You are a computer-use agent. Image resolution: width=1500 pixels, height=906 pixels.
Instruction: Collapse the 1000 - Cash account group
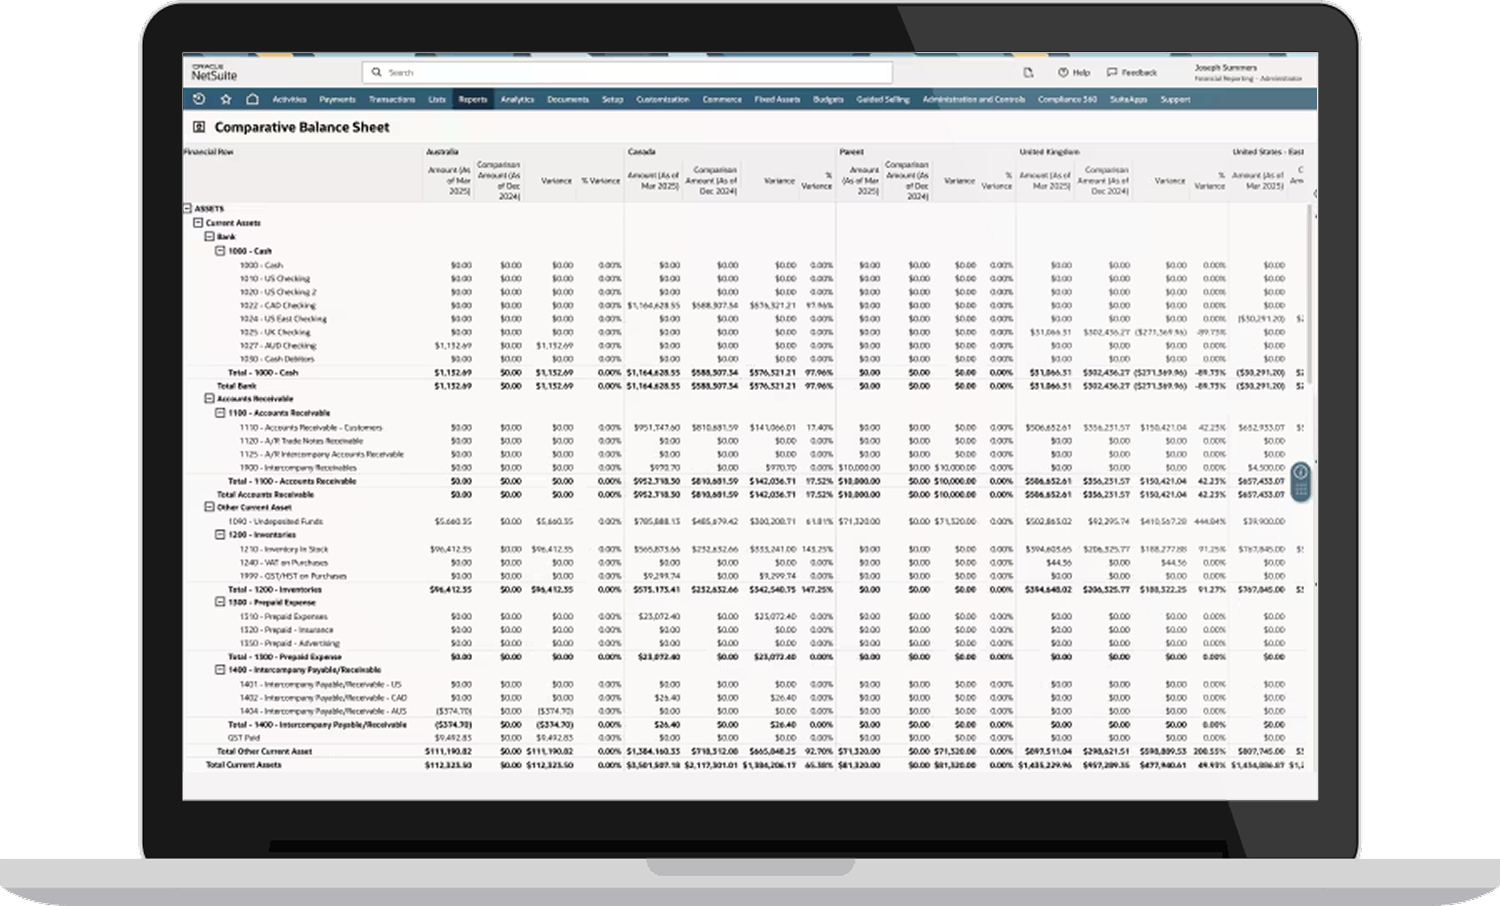(x=220, y=251)
